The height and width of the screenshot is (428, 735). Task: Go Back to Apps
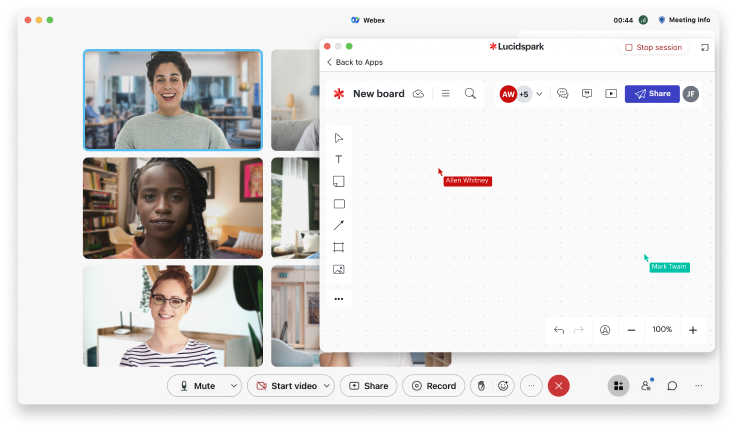(x=354, y=62)
